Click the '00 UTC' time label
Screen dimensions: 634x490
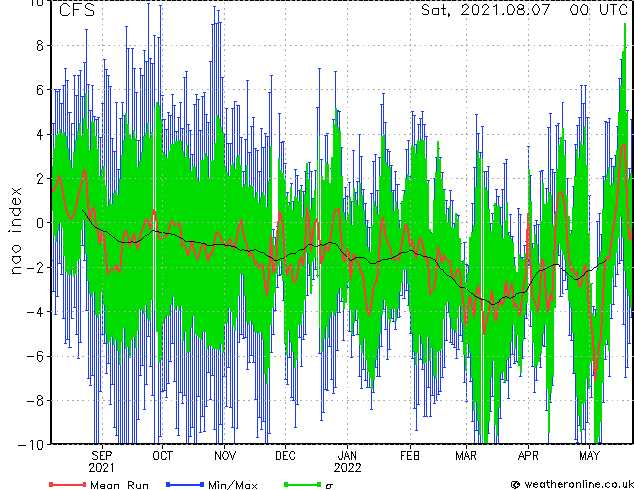pyautogui.click(x=598, y=10)
